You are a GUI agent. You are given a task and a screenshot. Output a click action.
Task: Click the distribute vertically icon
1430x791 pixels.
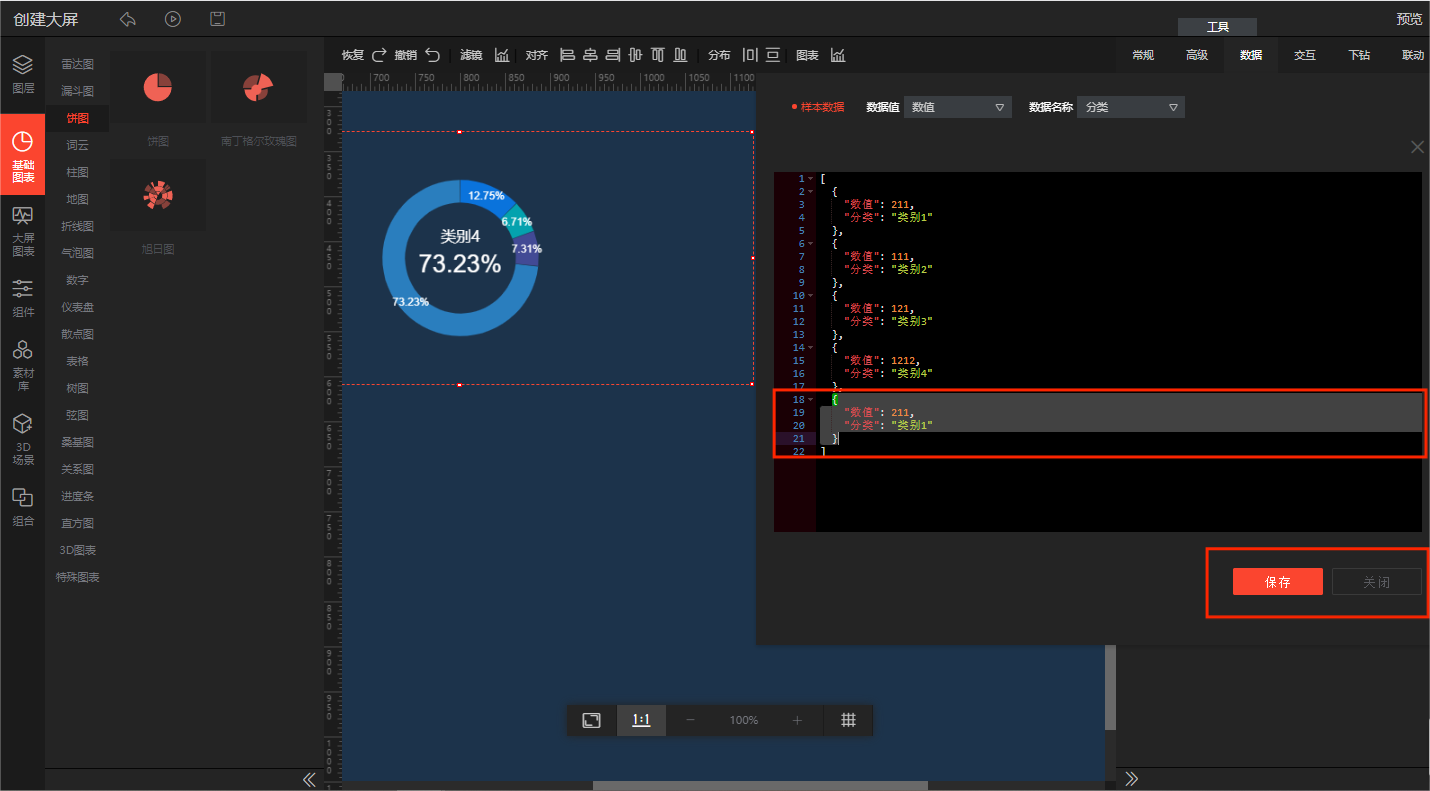coord(772,55)
